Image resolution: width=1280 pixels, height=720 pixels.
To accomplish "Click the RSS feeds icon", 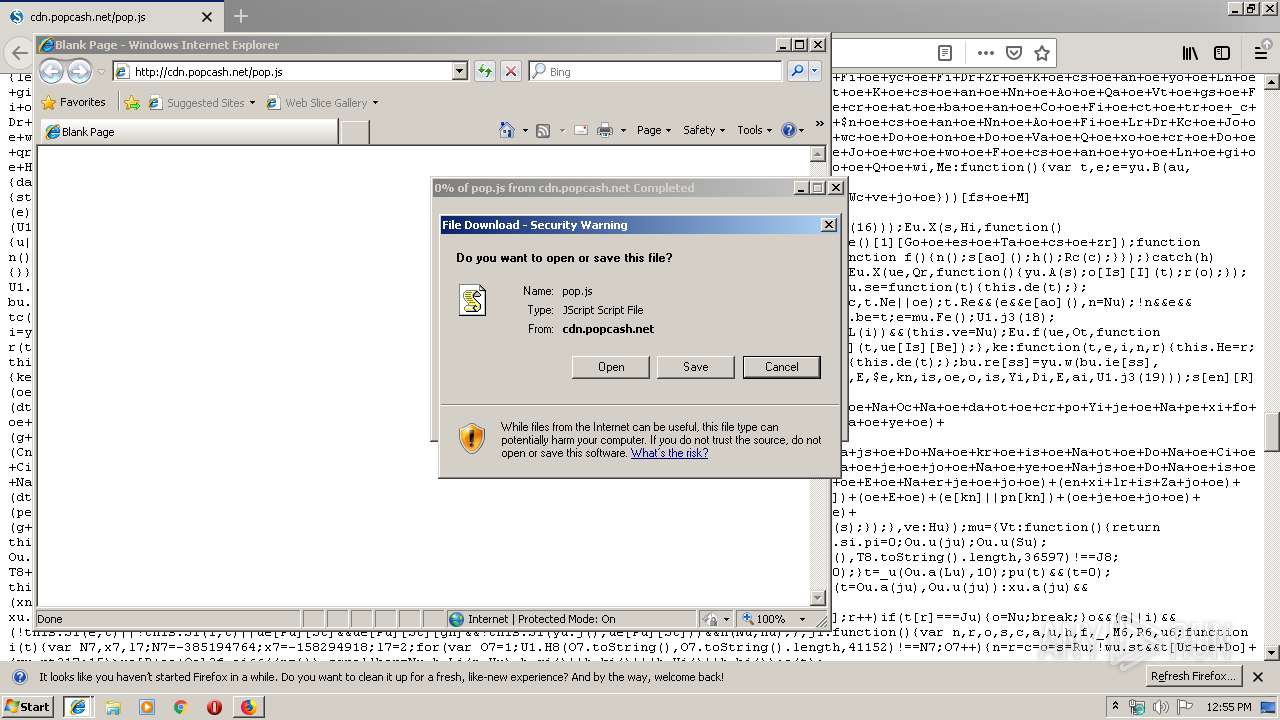I will 543,130.
